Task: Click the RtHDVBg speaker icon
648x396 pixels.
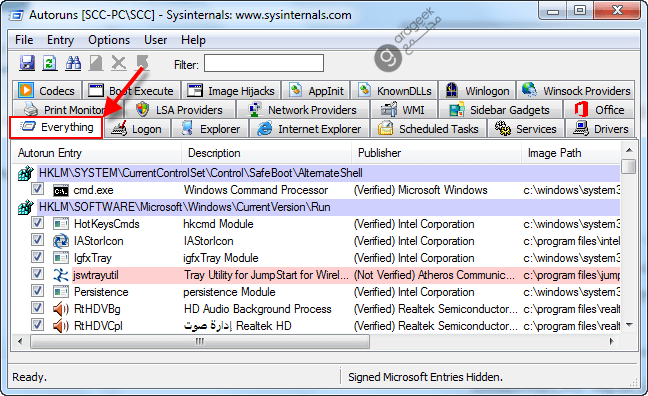Action: (61, 309)
